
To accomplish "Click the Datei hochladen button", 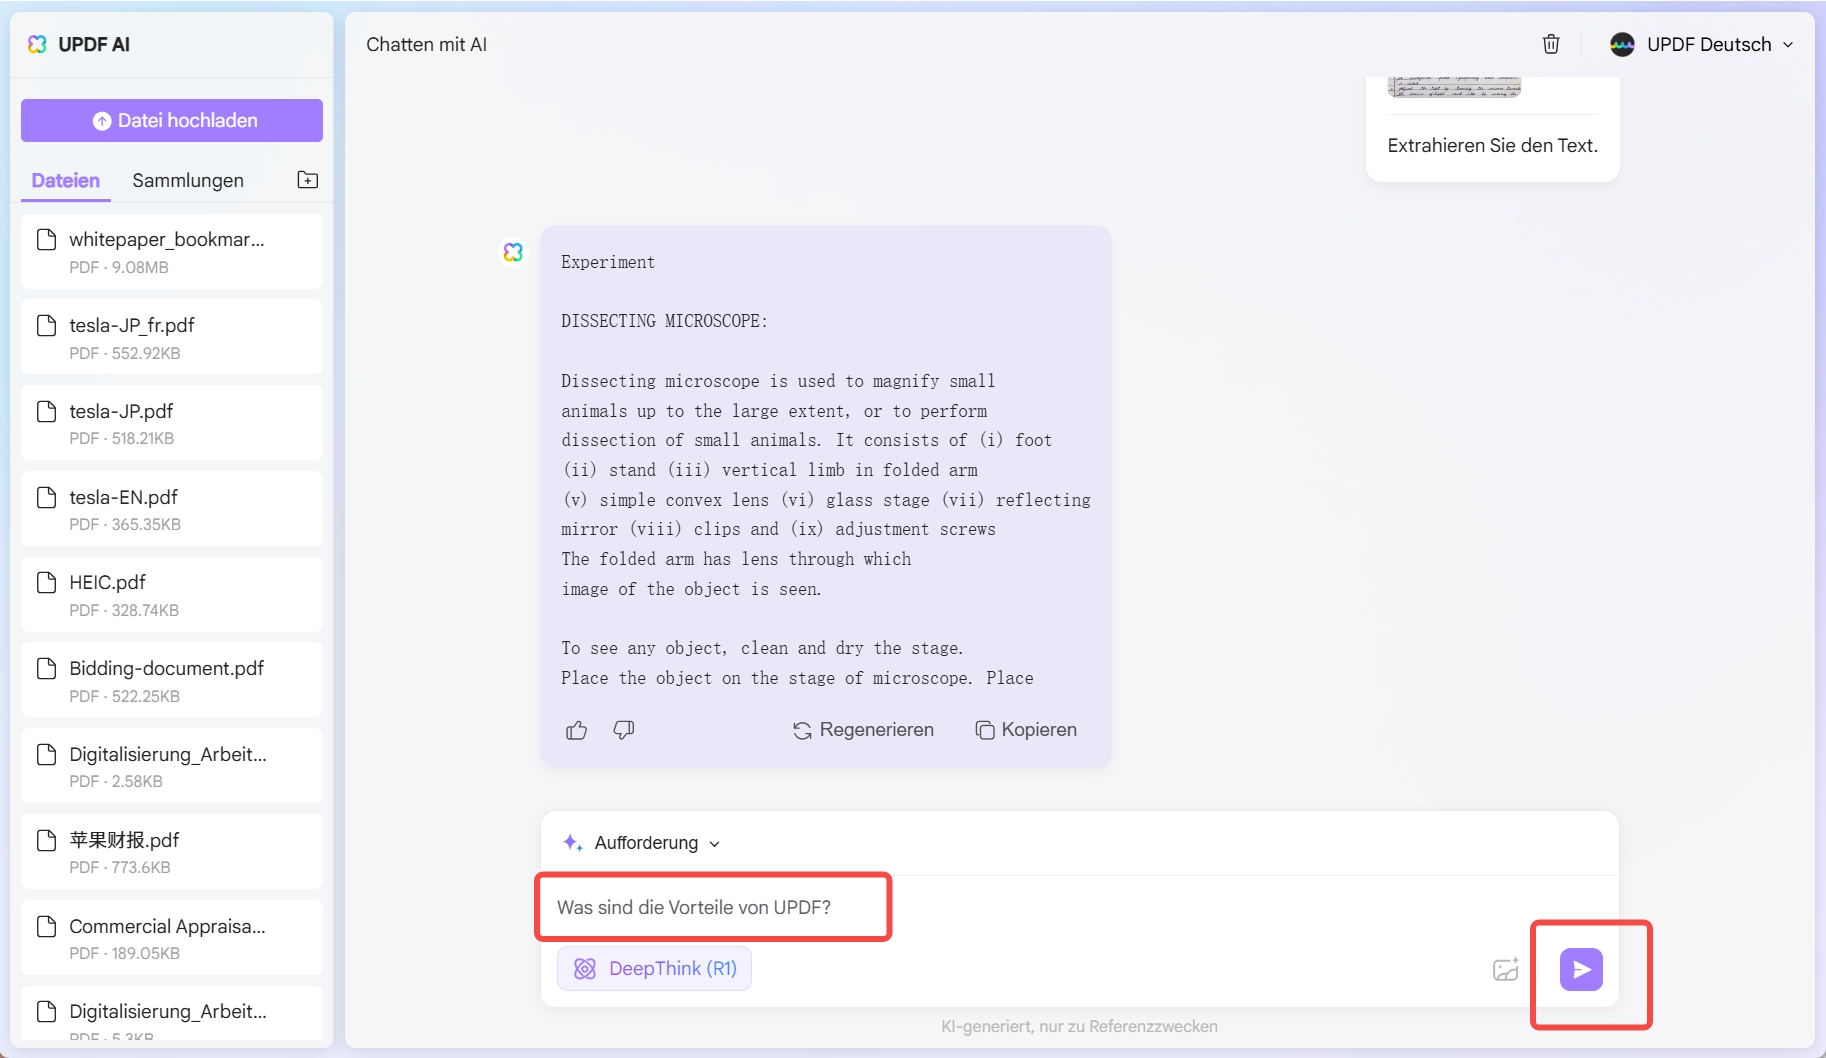I will point(171,120).
